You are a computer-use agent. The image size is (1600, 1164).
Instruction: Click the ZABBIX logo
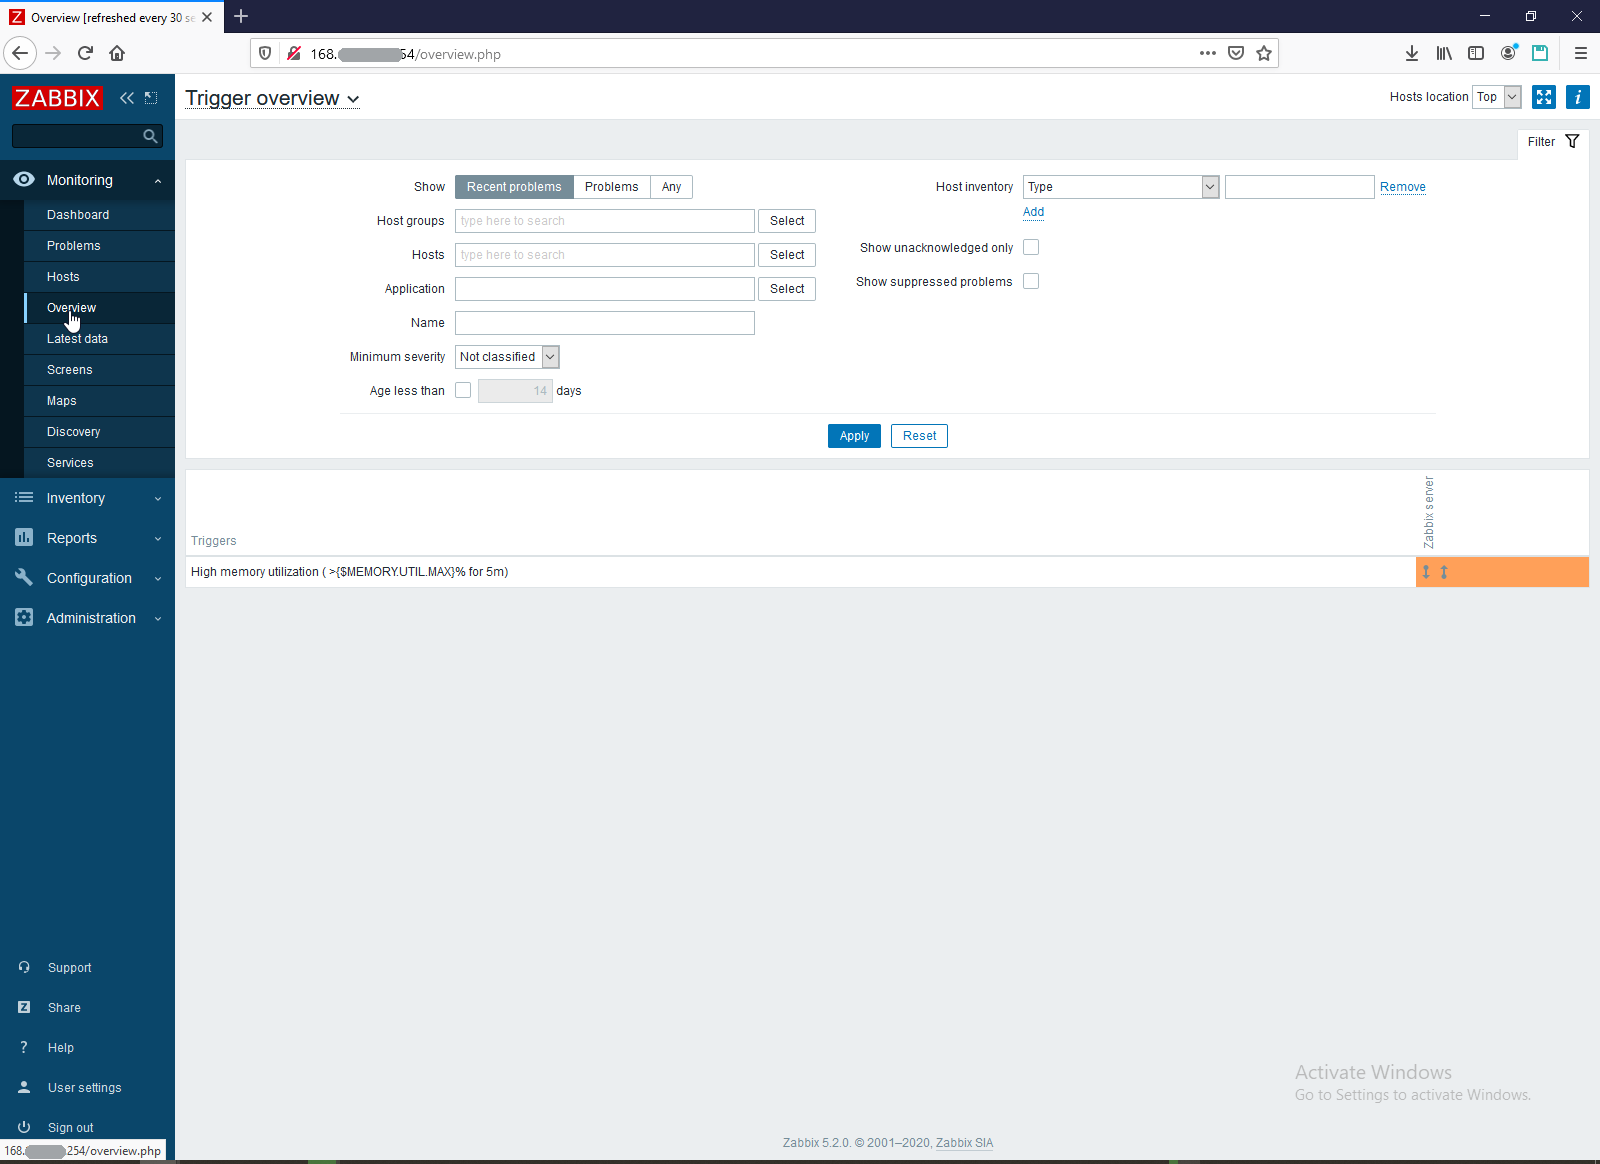coord(57,98)
